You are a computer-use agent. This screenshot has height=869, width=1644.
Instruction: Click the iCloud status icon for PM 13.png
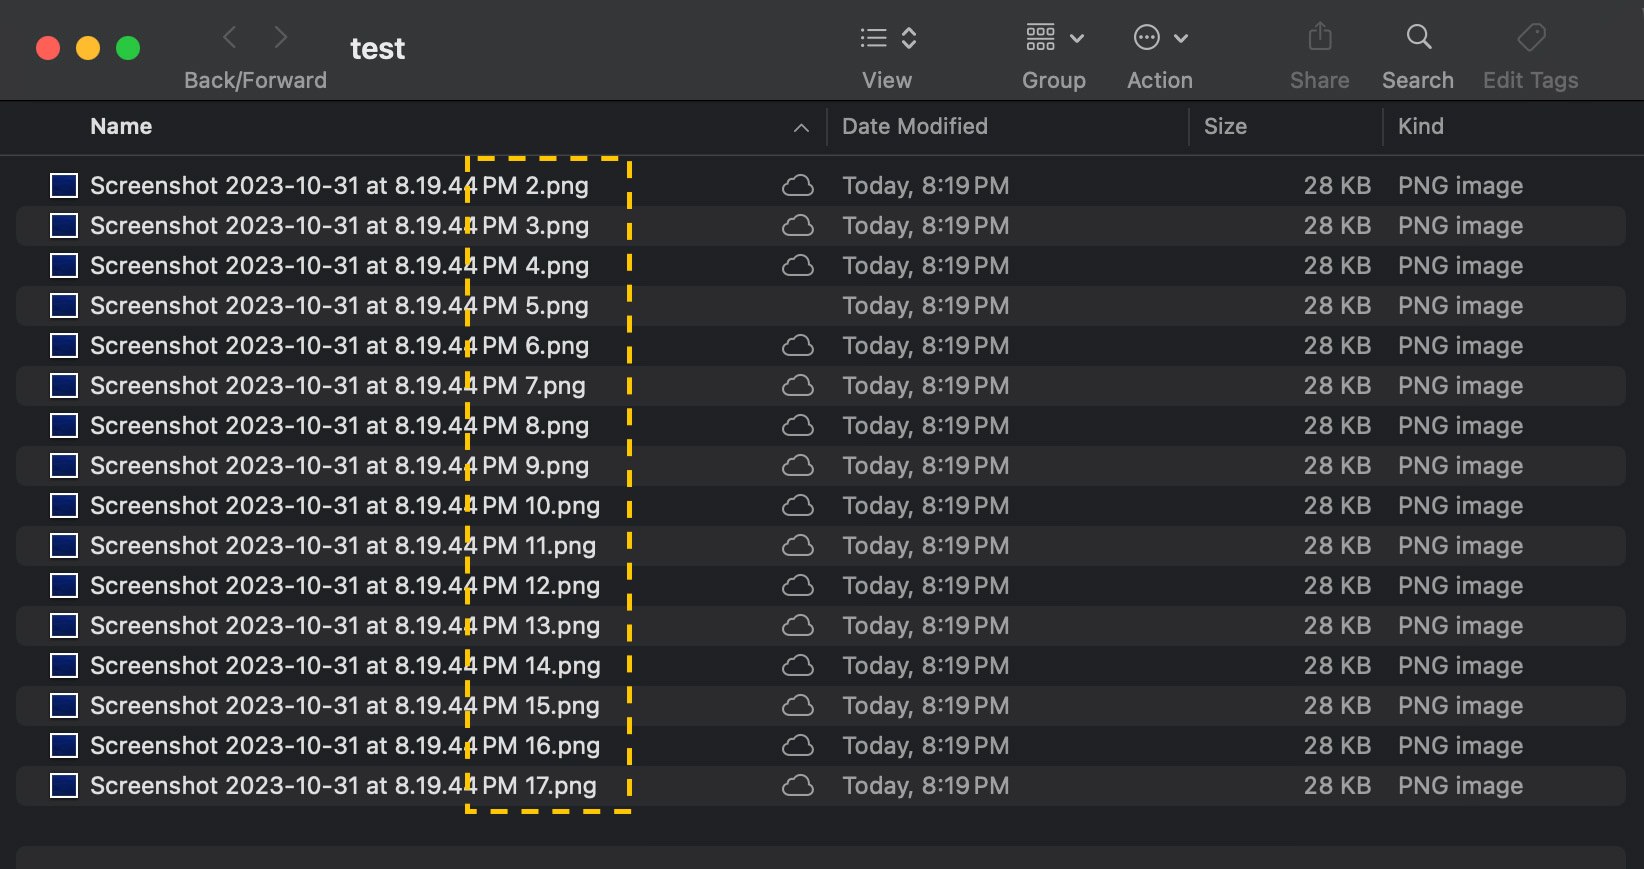coord(797,626)
